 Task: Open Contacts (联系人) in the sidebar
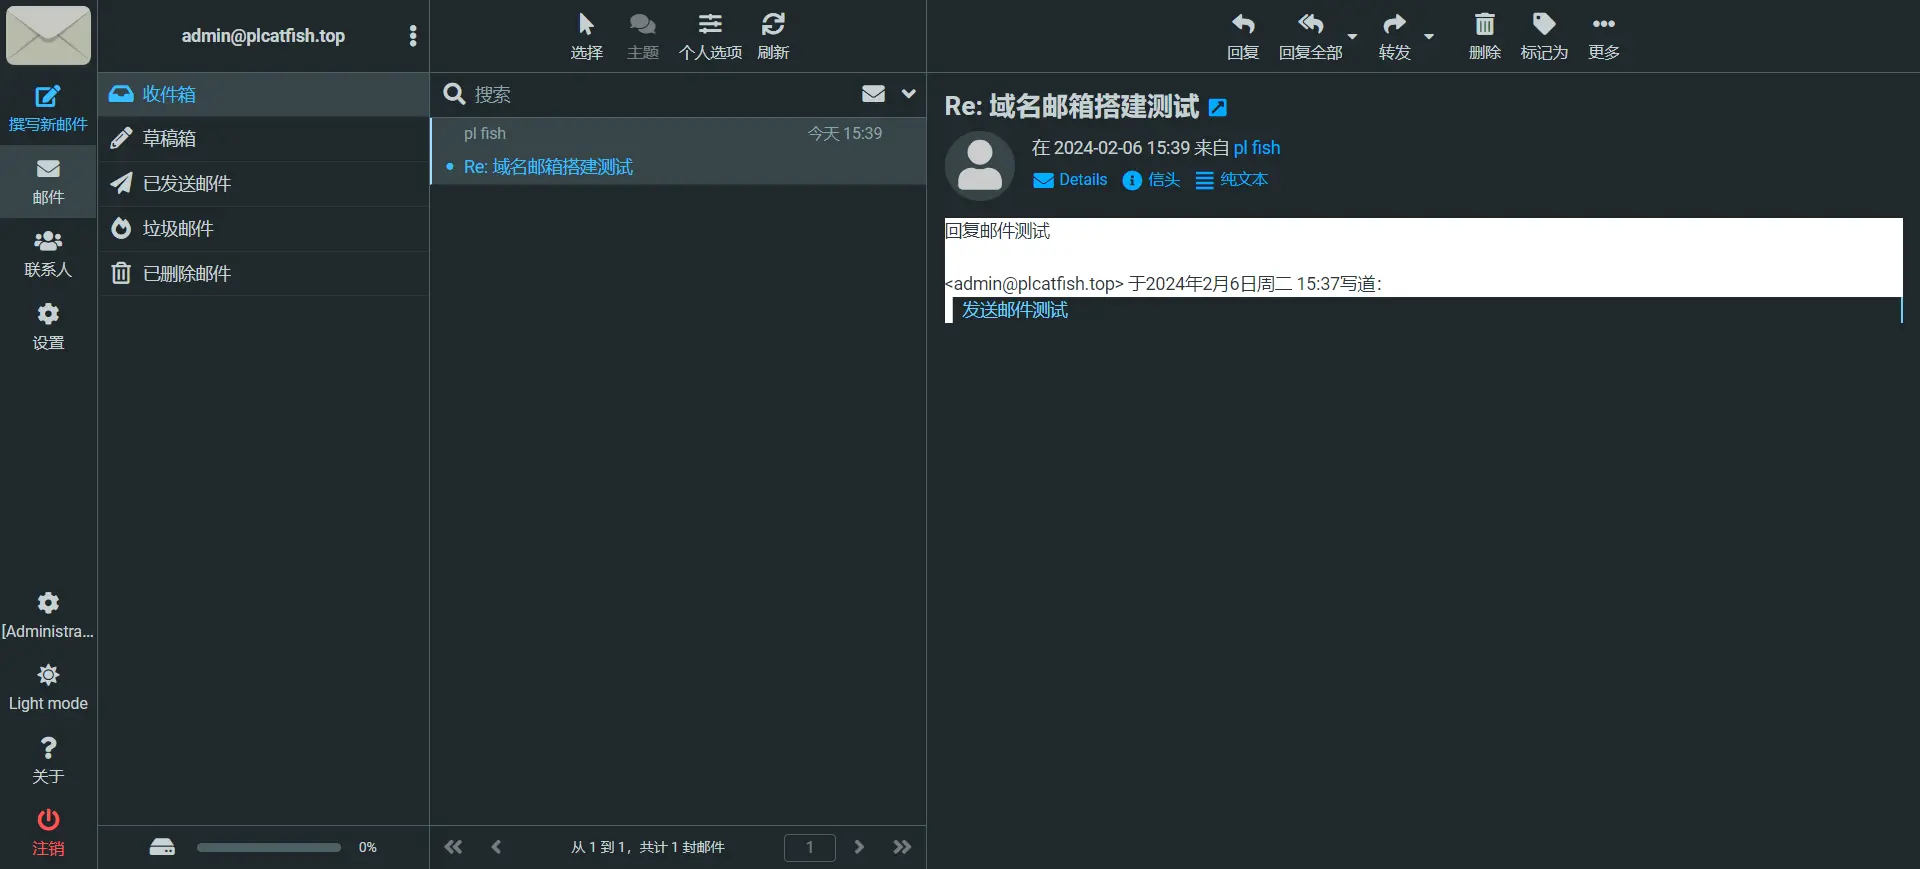pyautogui.click(x=48, y=254)
